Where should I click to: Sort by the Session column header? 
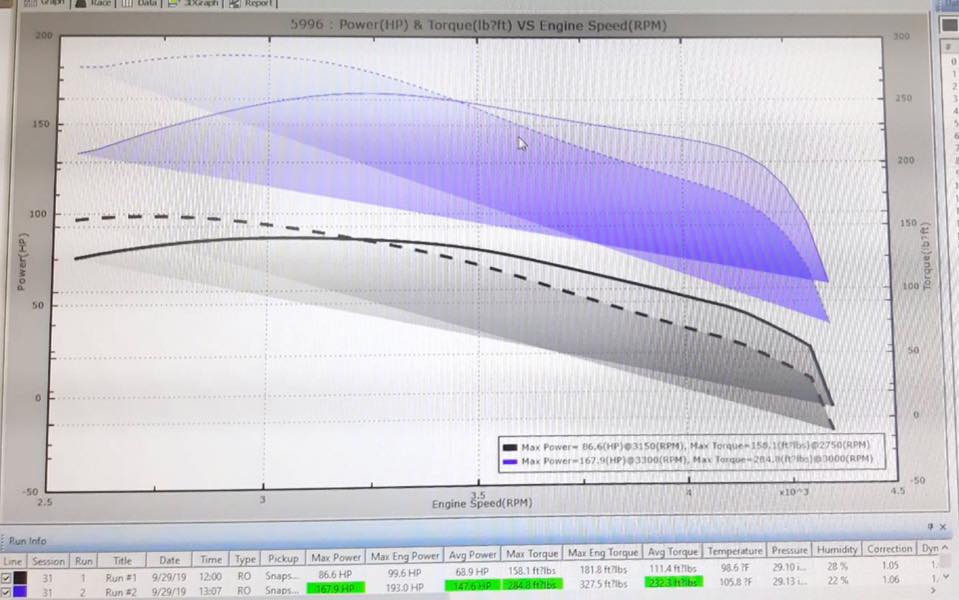pyautogui.click(x=48, y=561)
